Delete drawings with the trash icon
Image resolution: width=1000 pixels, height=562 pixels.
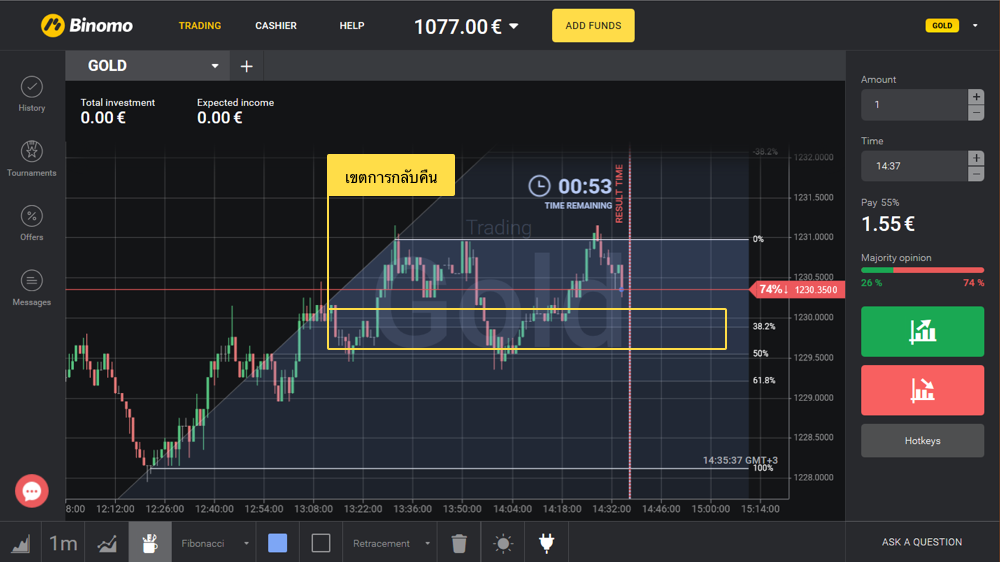(459, 543)
